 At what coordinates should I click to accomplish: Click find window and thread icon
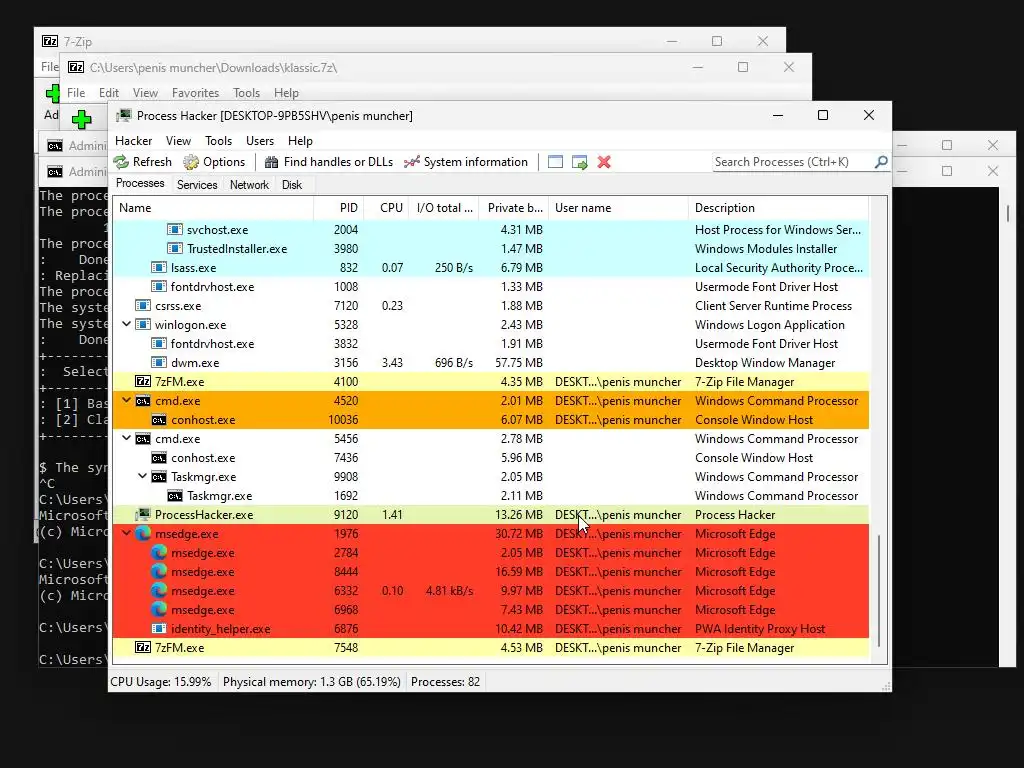point(579,162)
